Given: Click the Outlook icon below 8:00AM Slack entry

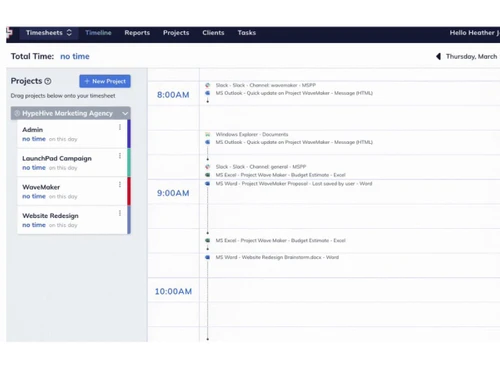Looking at the screenshot, I should coord(208,93).
